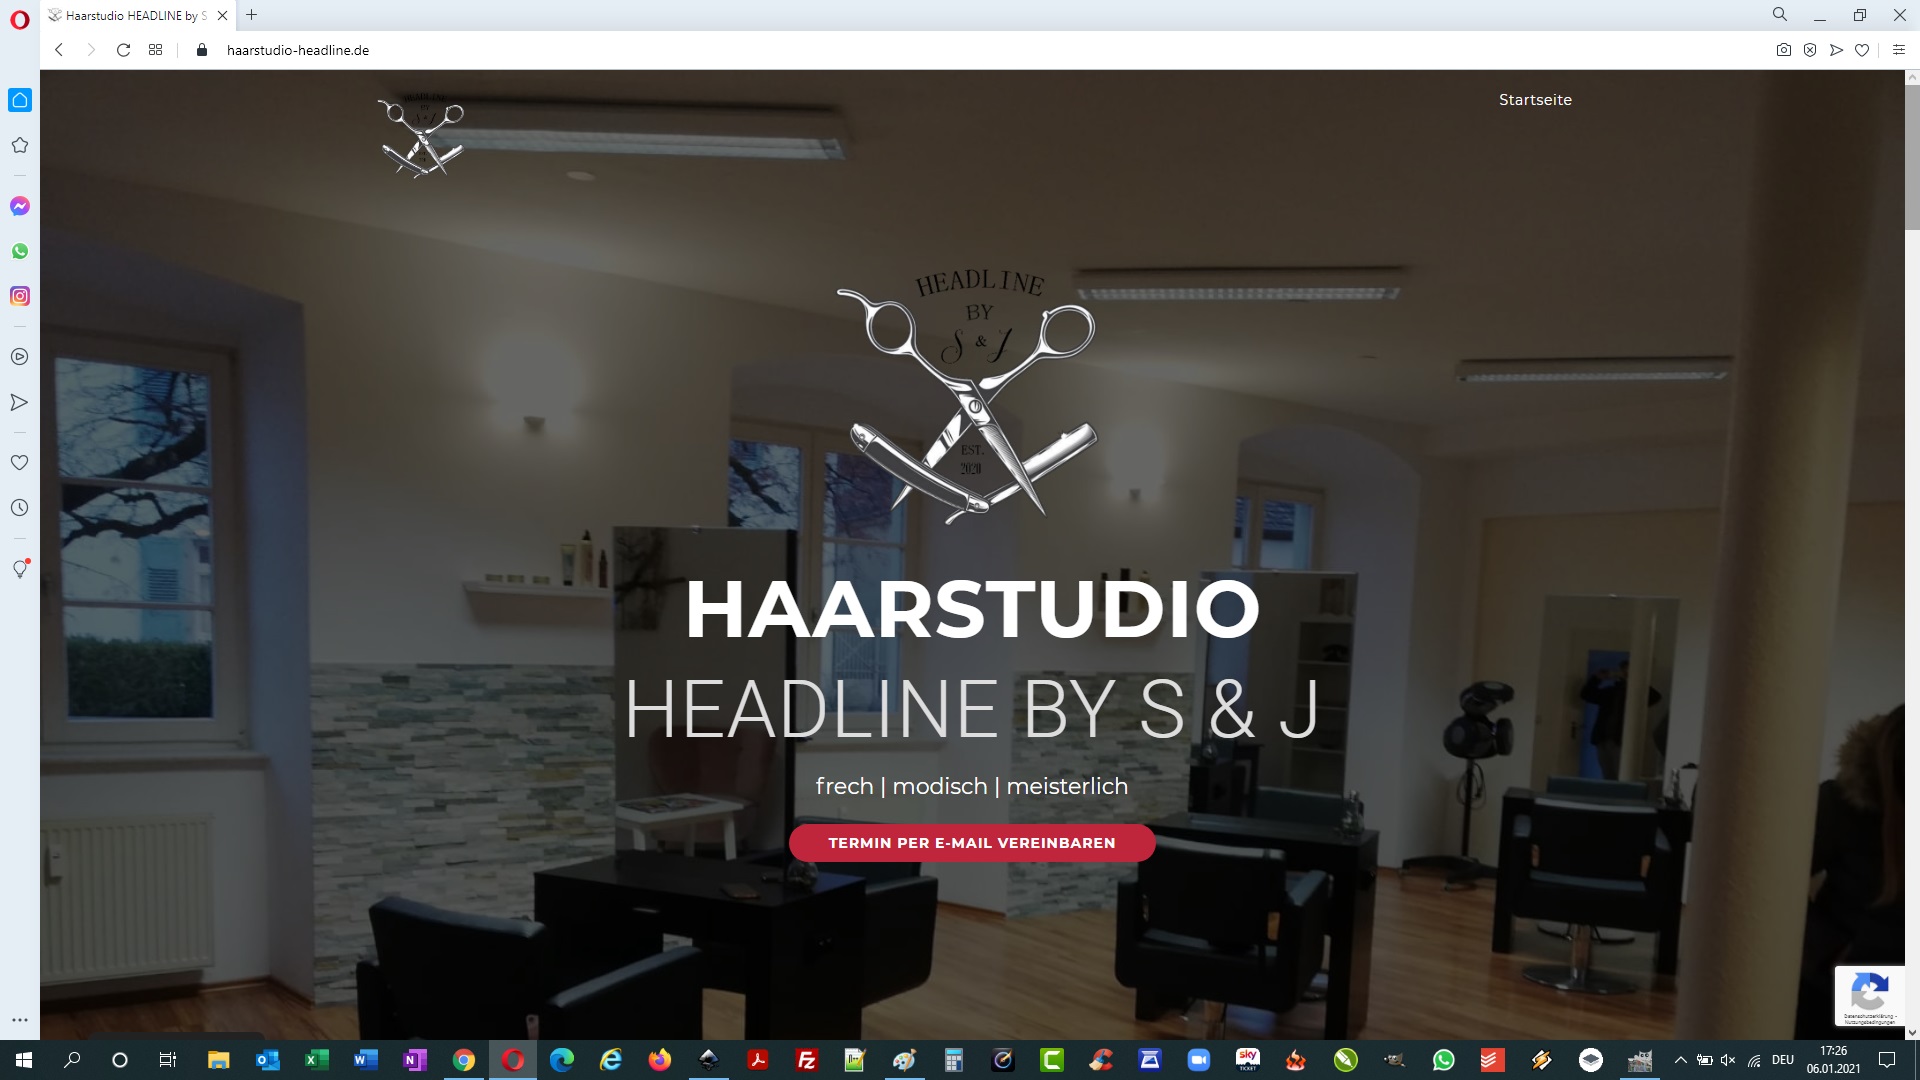Expand hidden system tray icons

point(1680,1060)
